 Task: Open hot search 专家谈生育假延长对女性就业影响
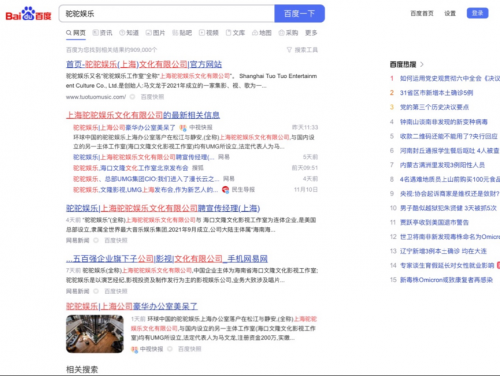447,265
